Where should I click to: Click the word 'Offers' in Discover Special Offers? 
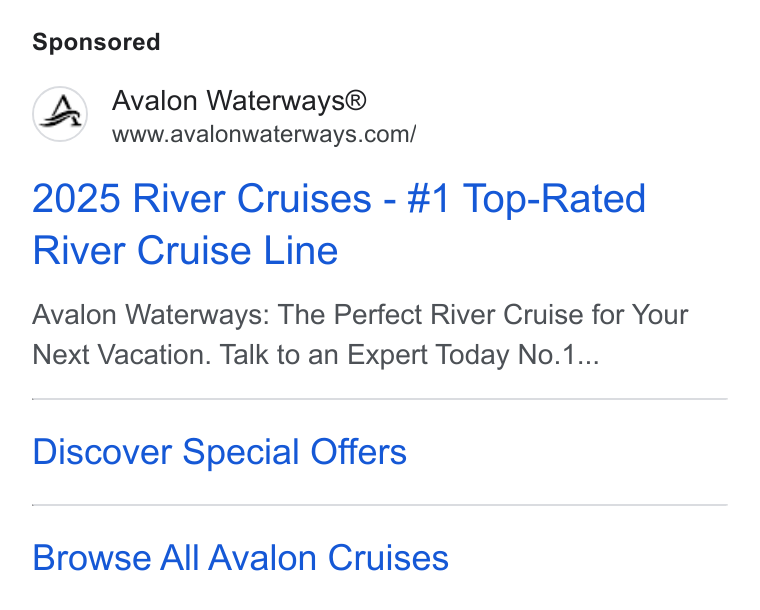pos(358,452)
